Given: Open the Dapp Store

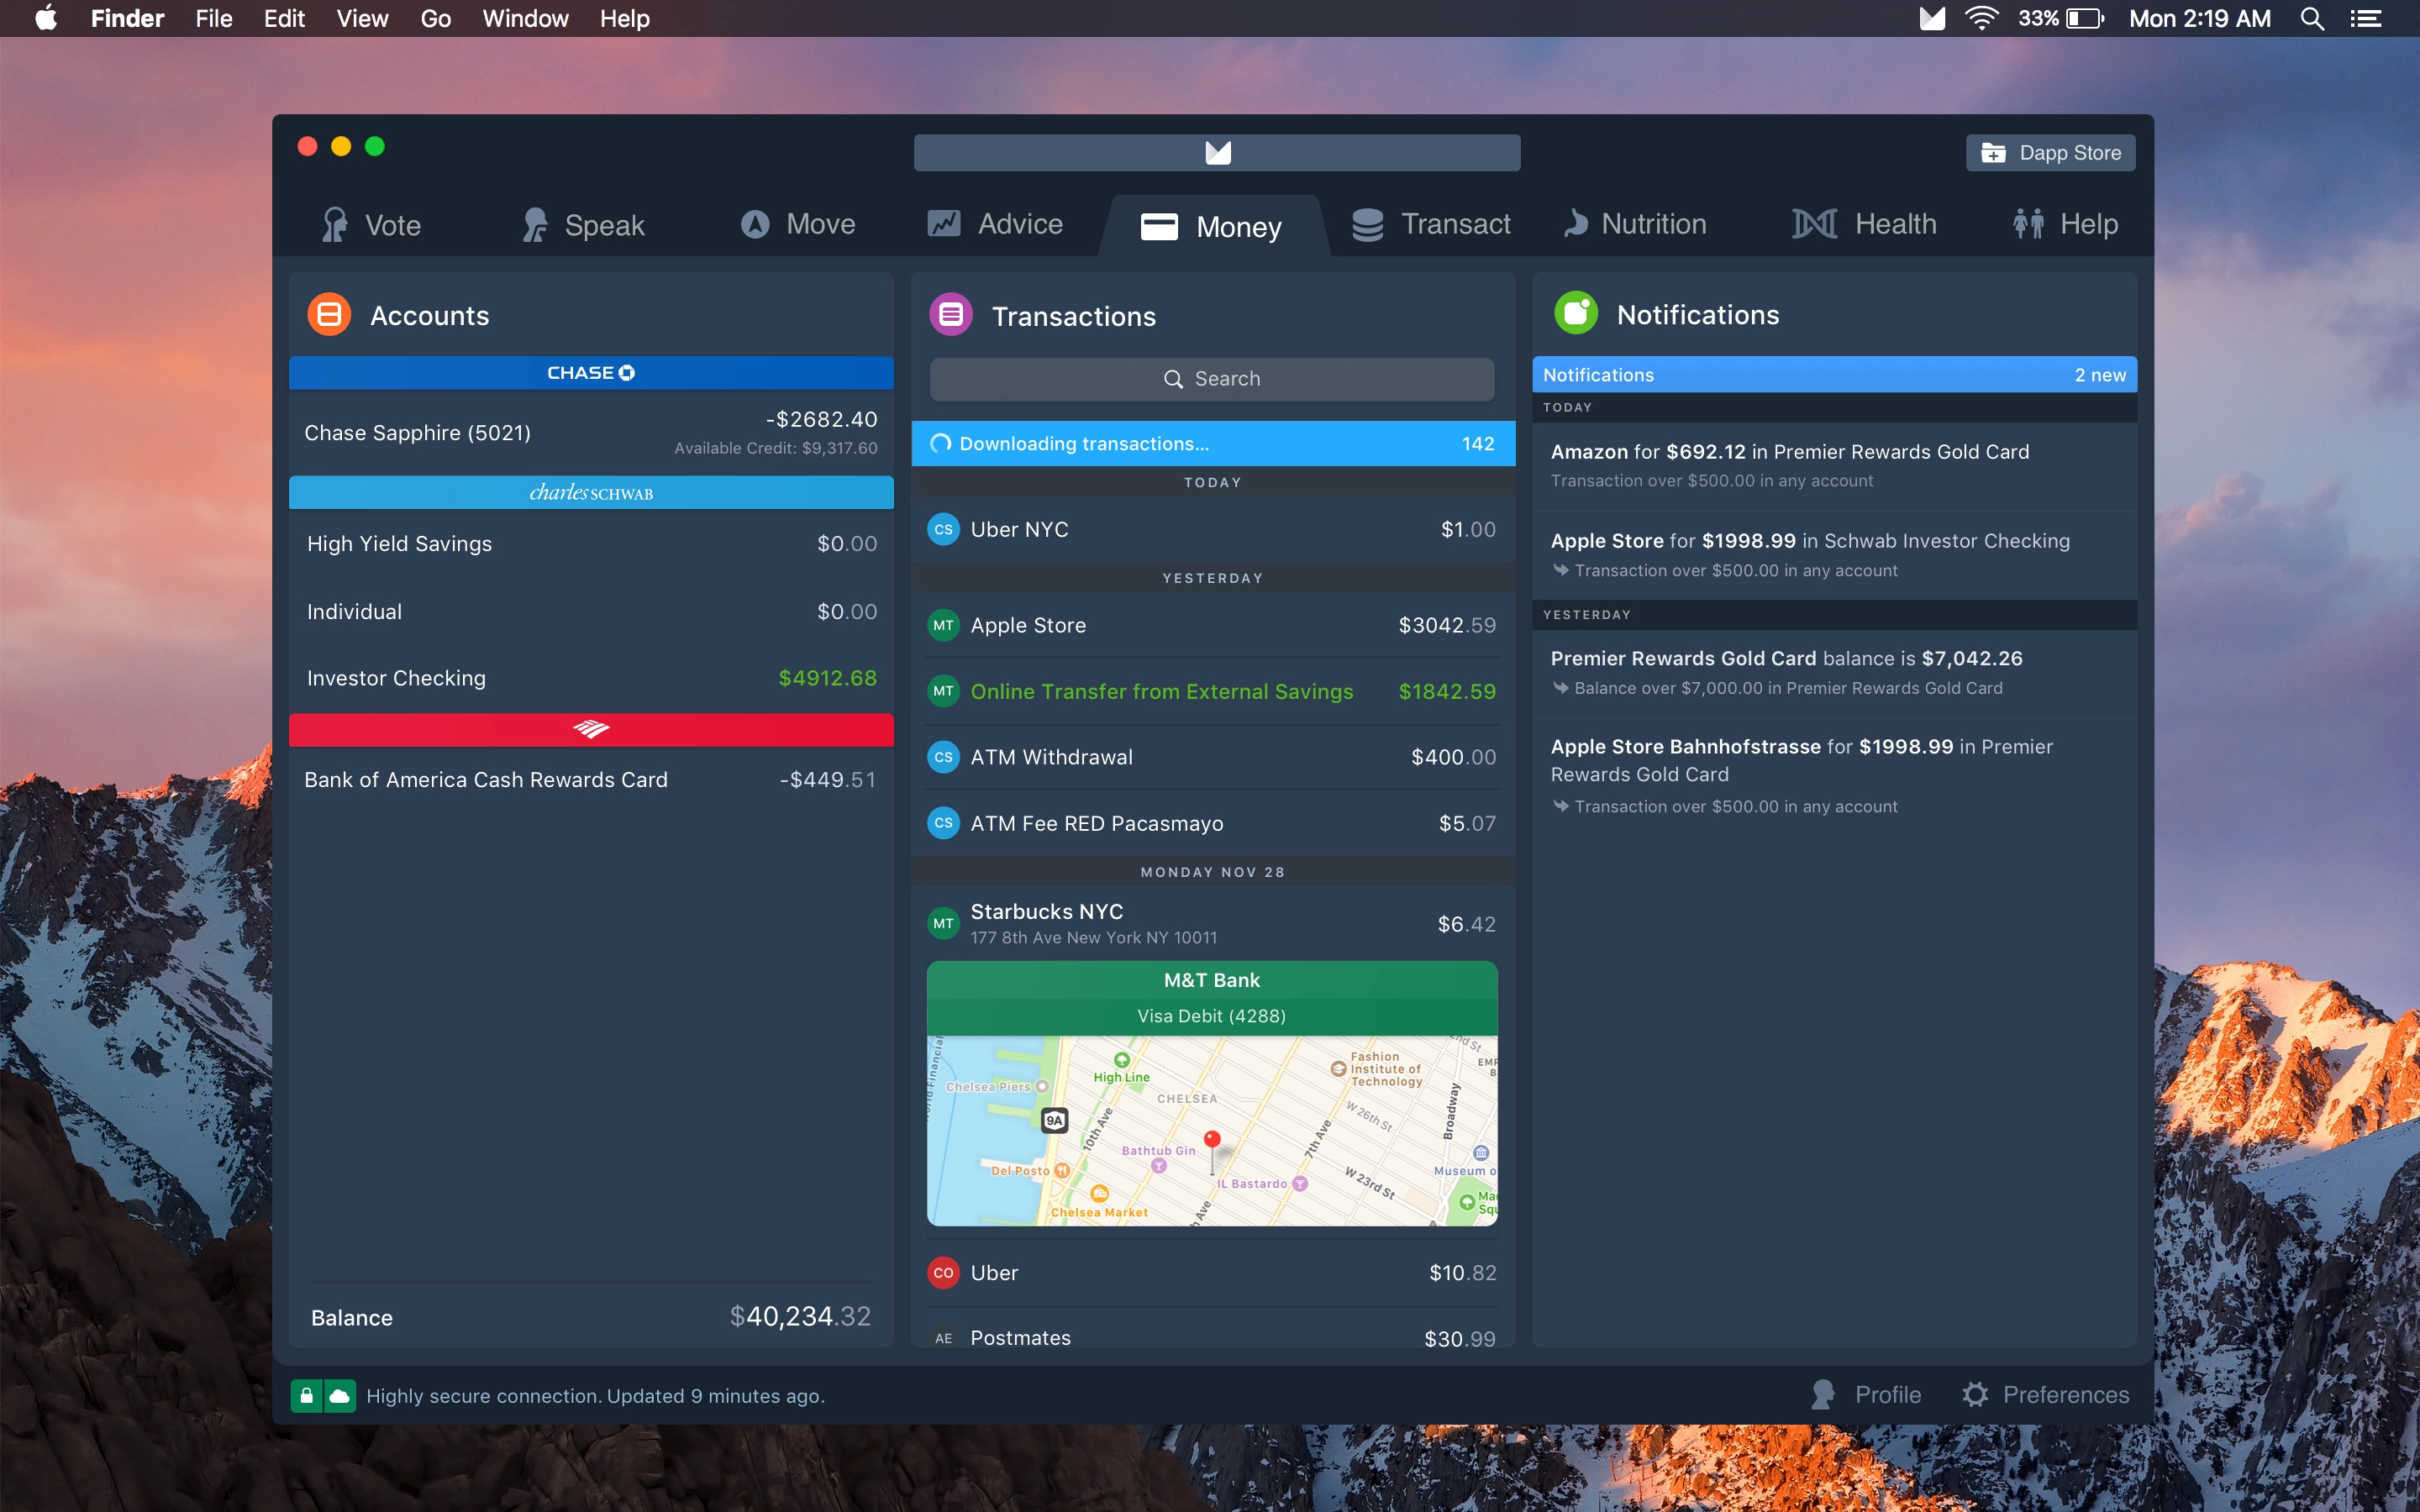Looking at the screenshot, I should coord(2050,153).
